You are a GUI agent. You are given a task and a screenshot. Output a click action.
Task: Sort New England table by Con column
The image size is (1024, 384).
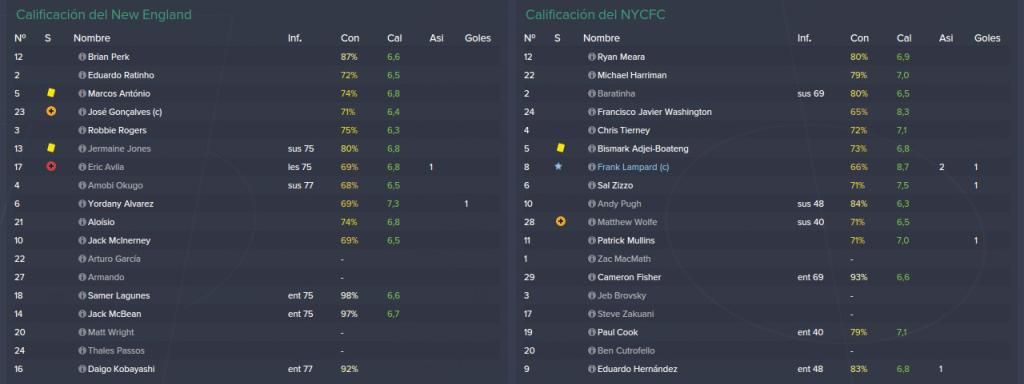click(x=349, y=39)
